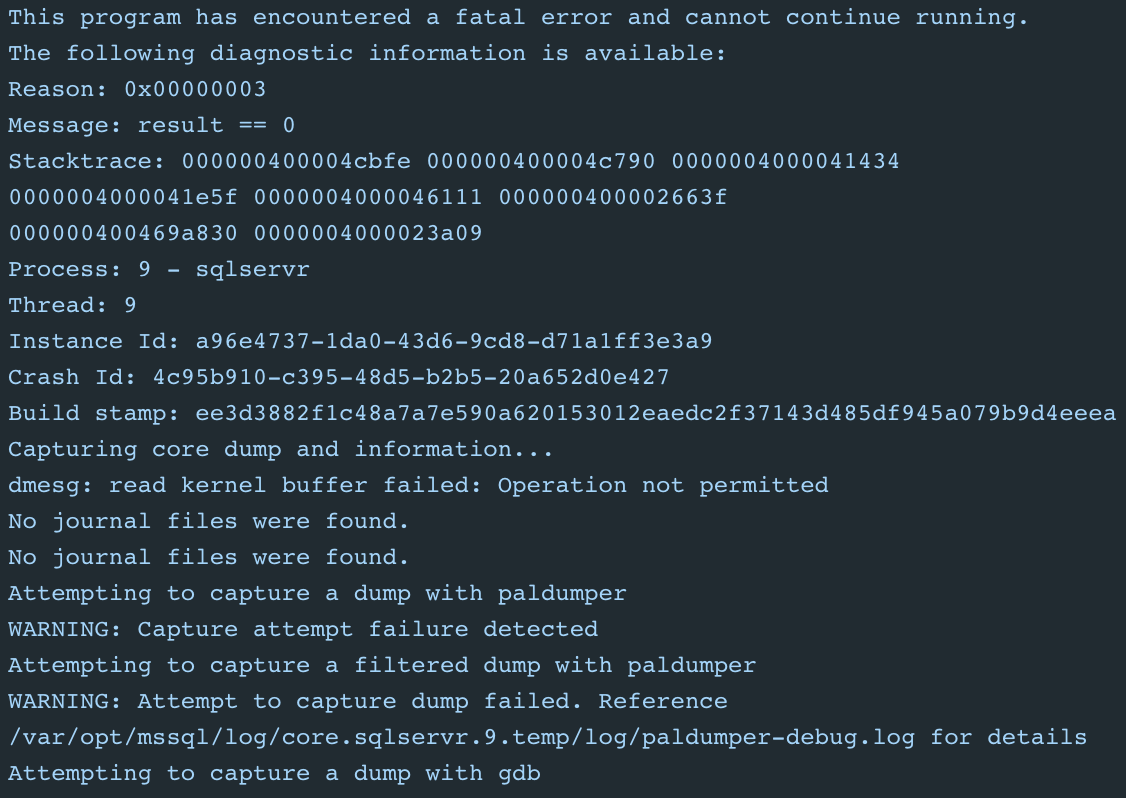Click the "Attempting to capture a dump with gdb" line
This screenshot has height=798, width=1126.
tap(274, 773)
